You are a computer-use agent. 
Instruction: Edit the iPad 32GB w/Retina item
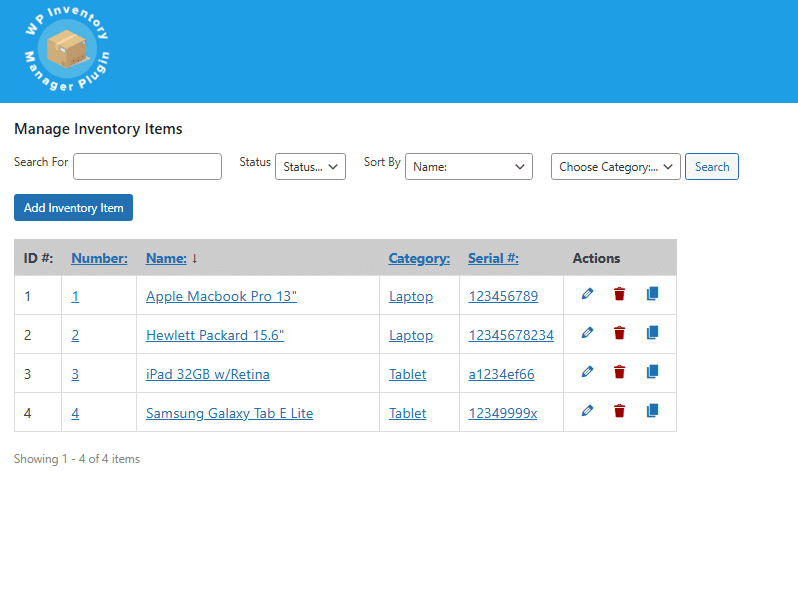pos(587,372)
